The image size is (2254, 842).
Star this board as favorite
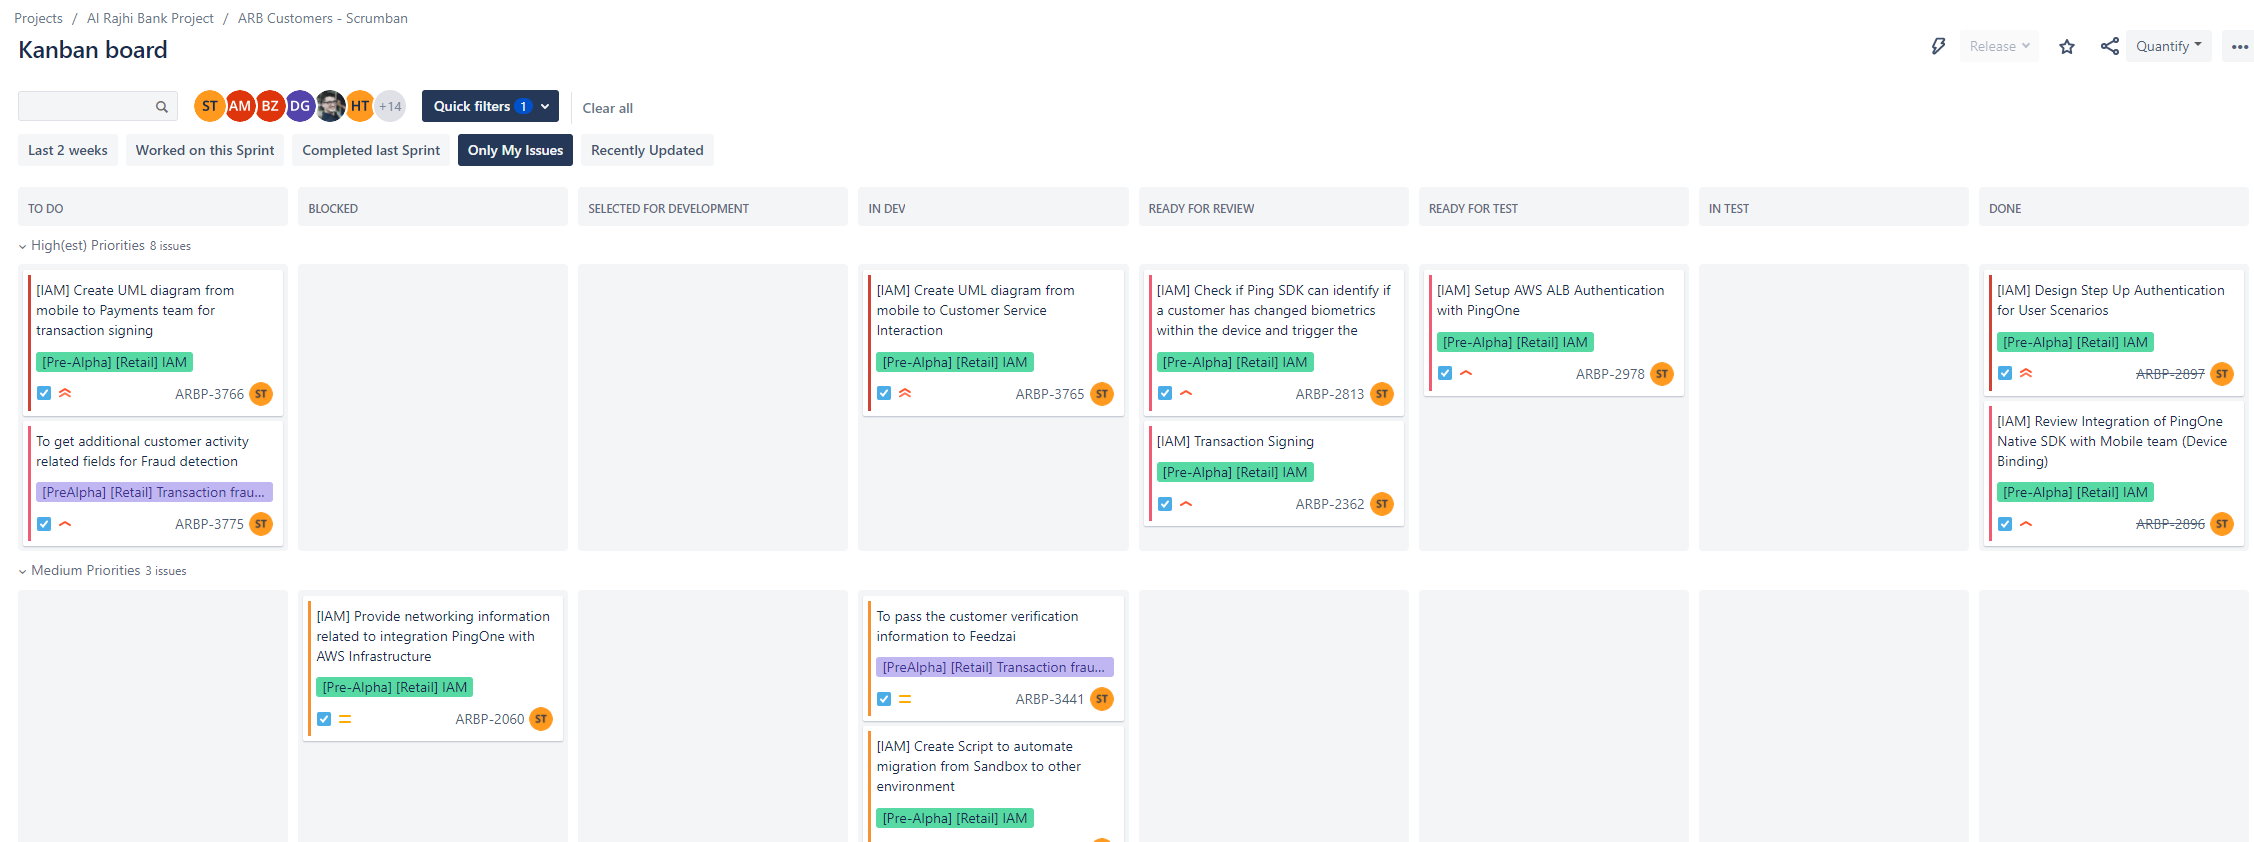click(2067, 46)
